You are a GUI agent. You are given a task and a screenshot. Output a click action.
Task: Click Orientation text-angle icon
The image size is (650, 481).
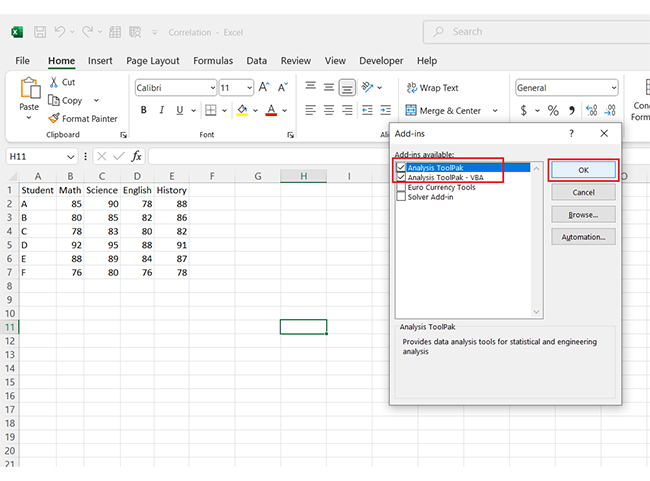pyautogui.click(x=367, y=87)
